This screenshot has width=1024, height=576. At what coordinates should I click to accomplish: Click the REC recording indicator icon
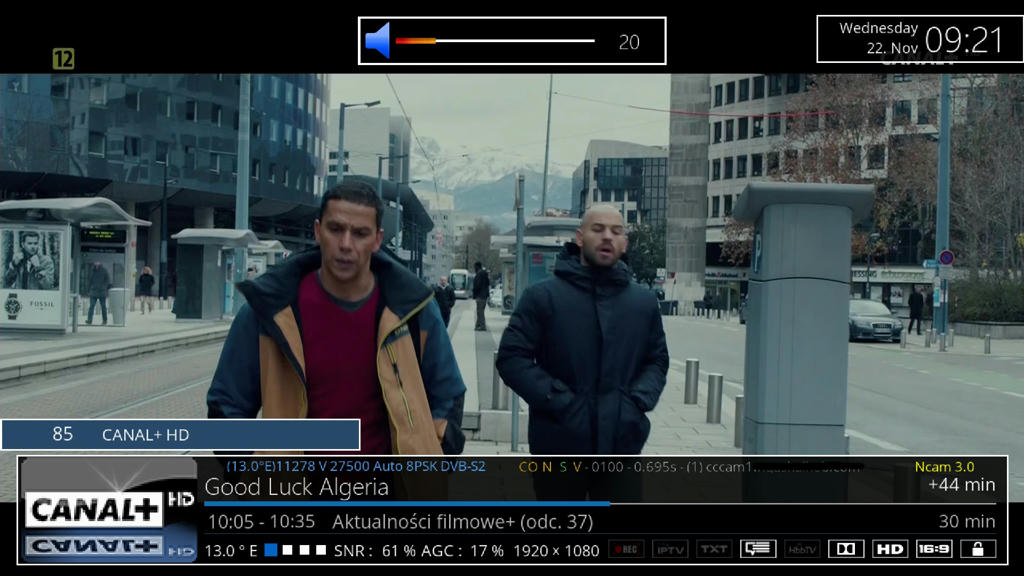(626, 549)
